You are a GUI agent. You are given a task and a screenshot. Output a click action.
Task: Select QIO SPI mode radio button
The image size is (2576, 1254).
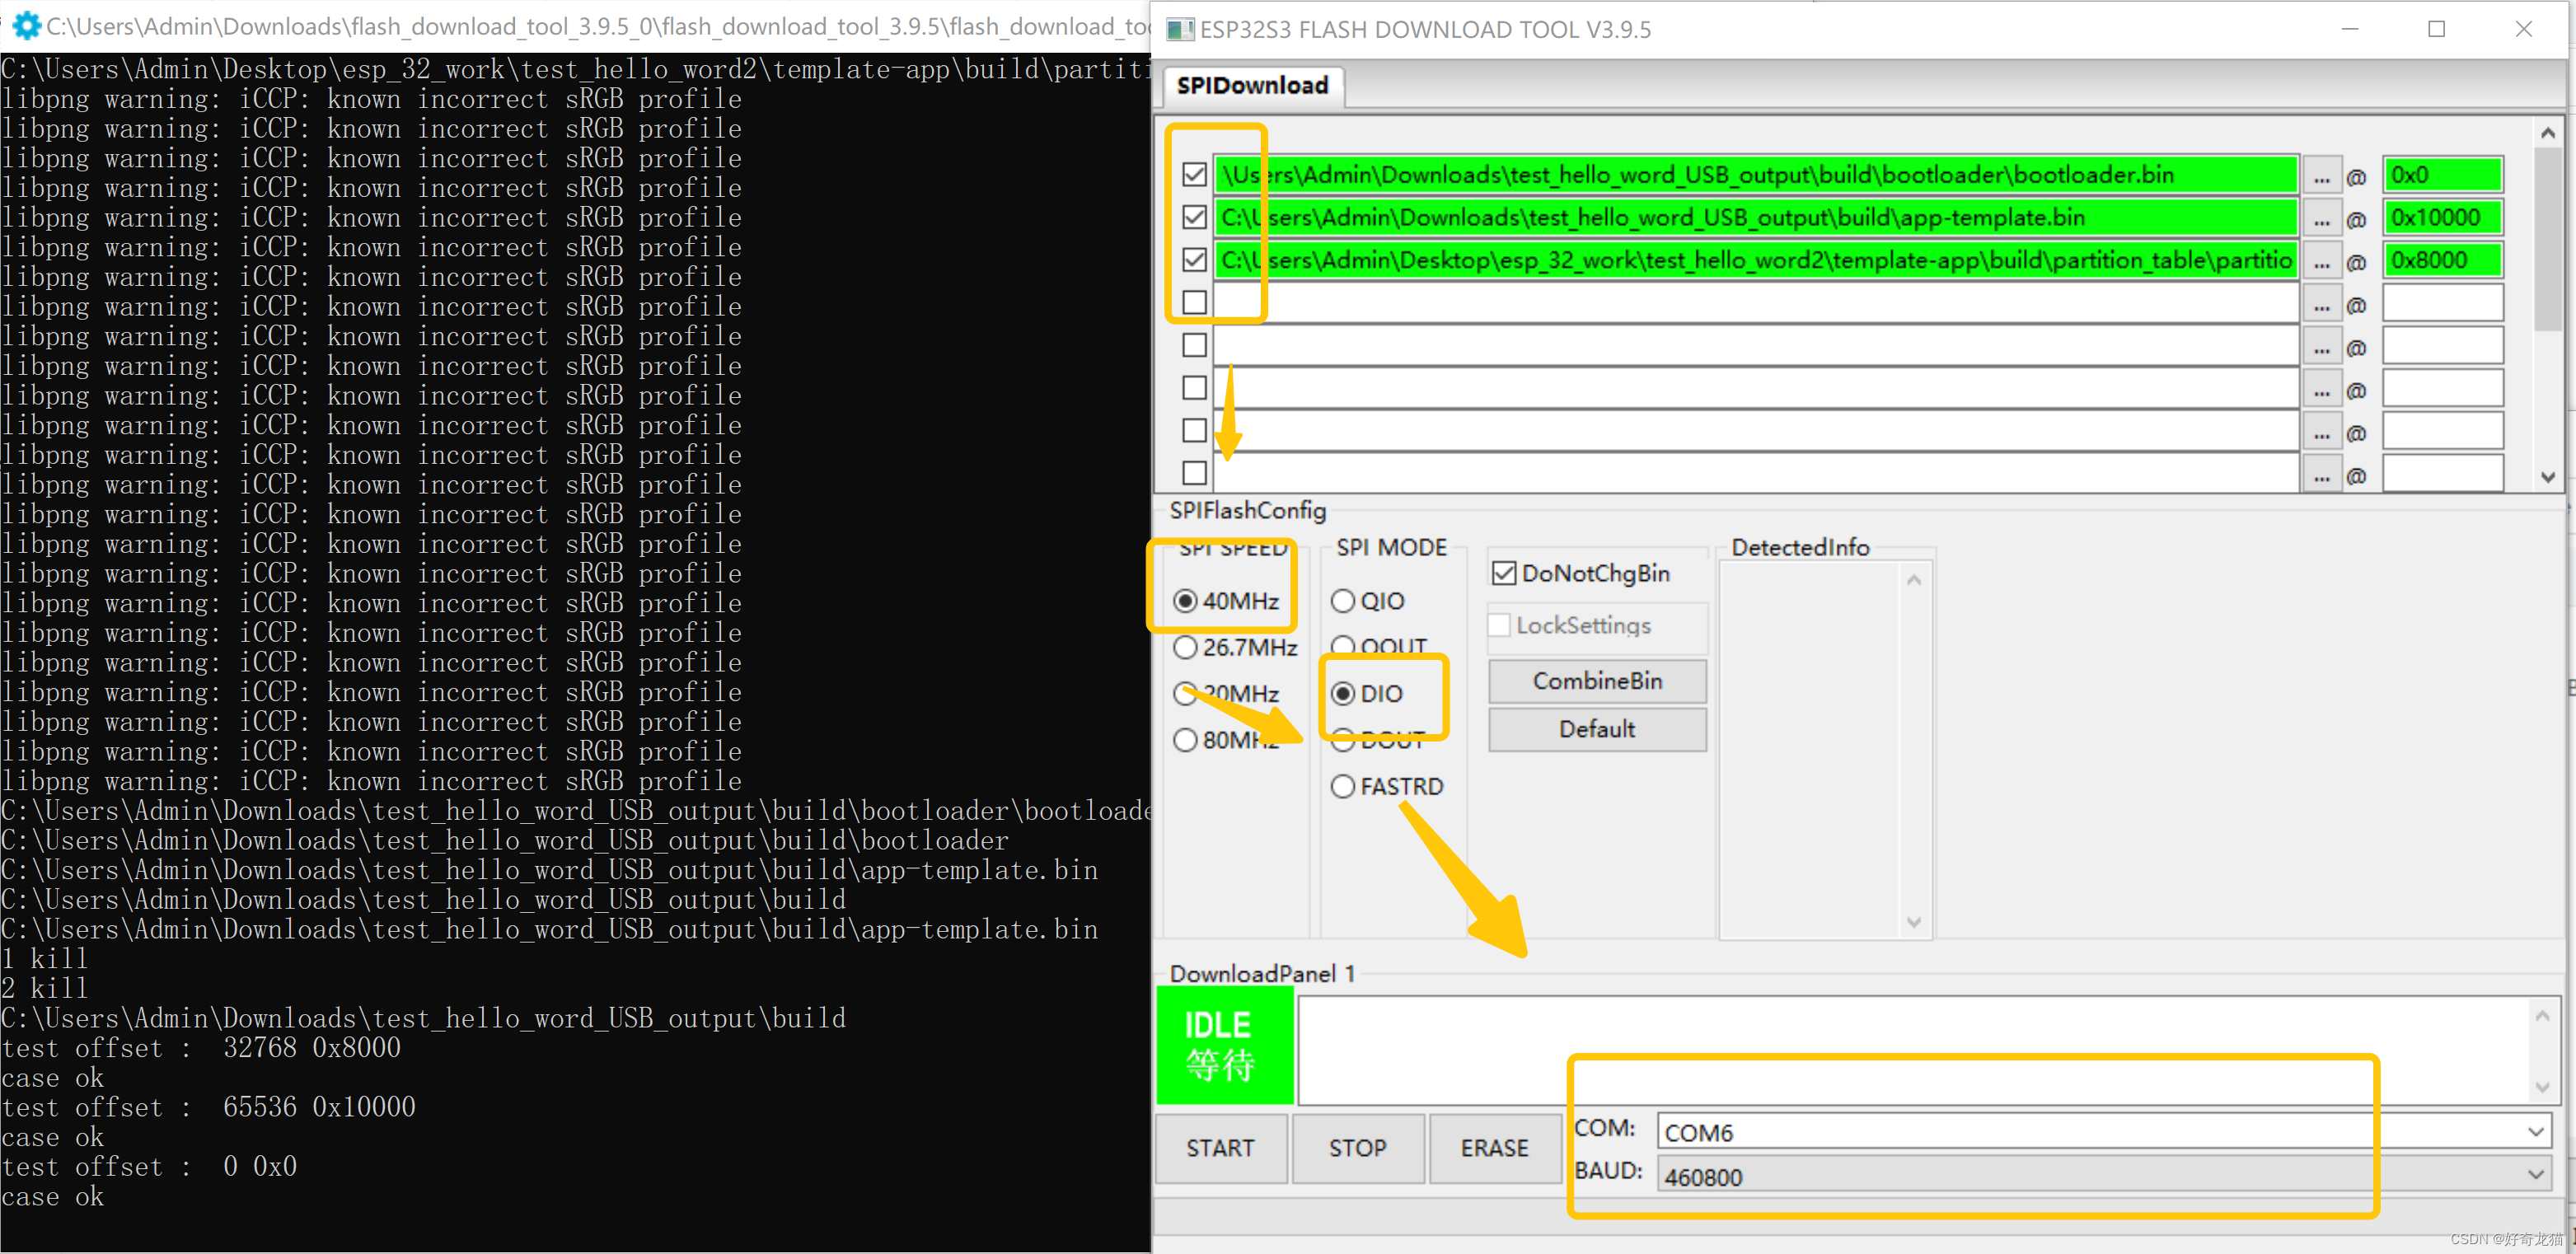coord(1343,601)
